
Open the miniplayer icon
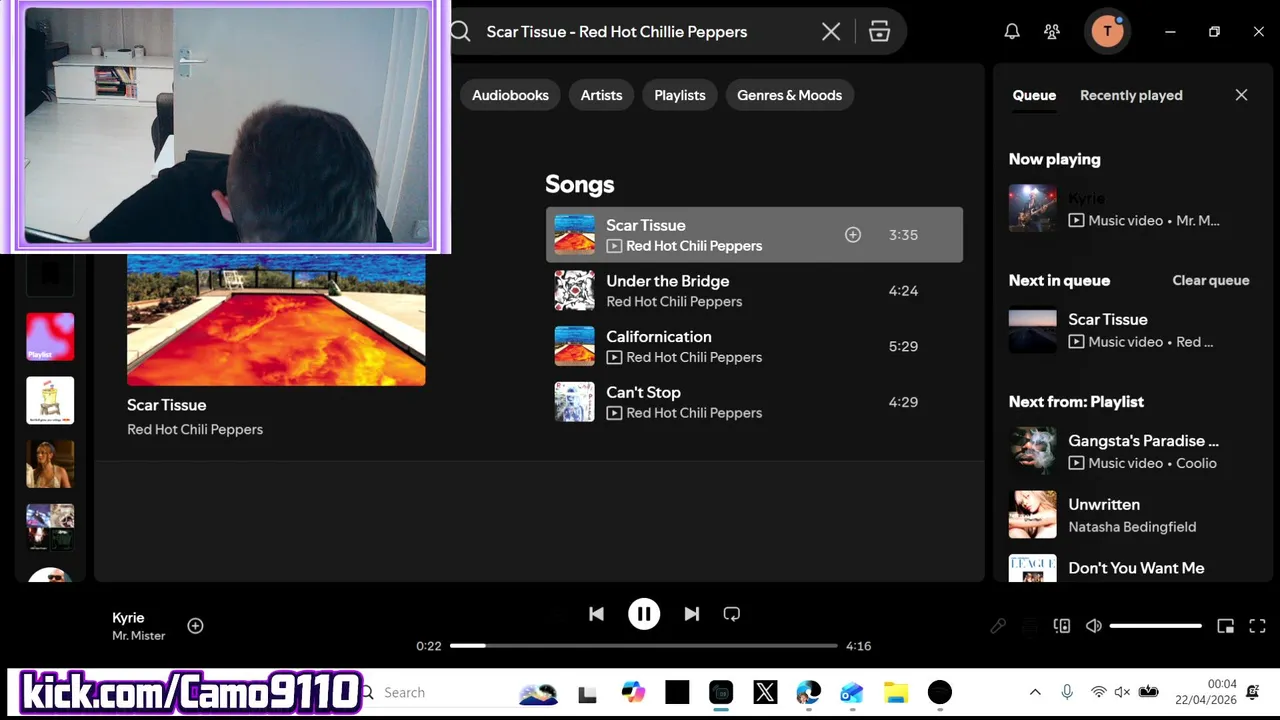point(1226,626)
